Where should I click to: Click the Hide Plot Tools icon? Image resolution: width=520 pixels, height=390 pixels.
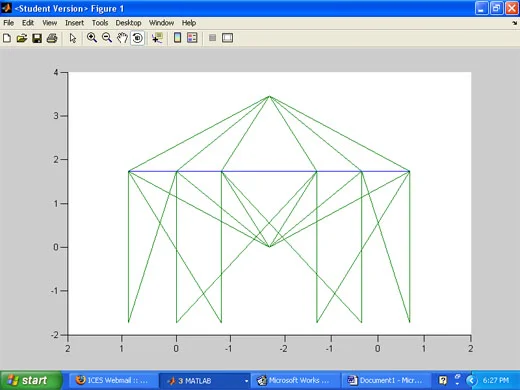(x=212, y=38)
